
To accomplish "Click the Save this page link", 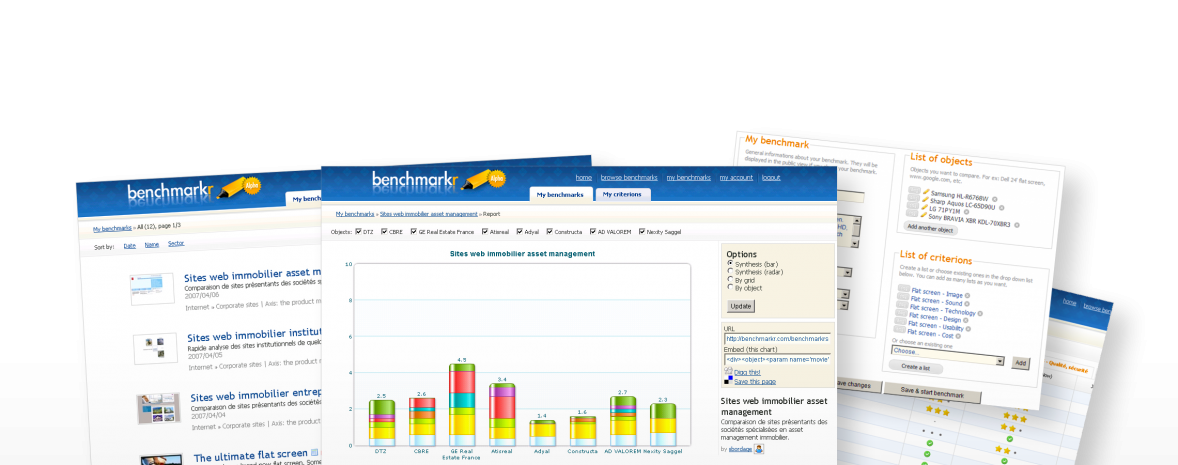I will click(x=755, y=381).
